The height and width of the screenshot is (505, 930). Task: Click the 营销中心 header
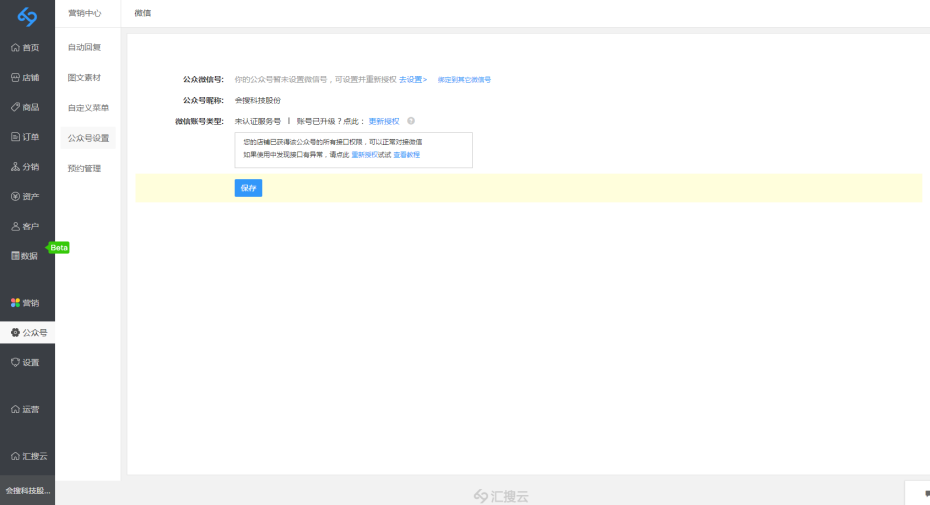(x=84, y=13)
